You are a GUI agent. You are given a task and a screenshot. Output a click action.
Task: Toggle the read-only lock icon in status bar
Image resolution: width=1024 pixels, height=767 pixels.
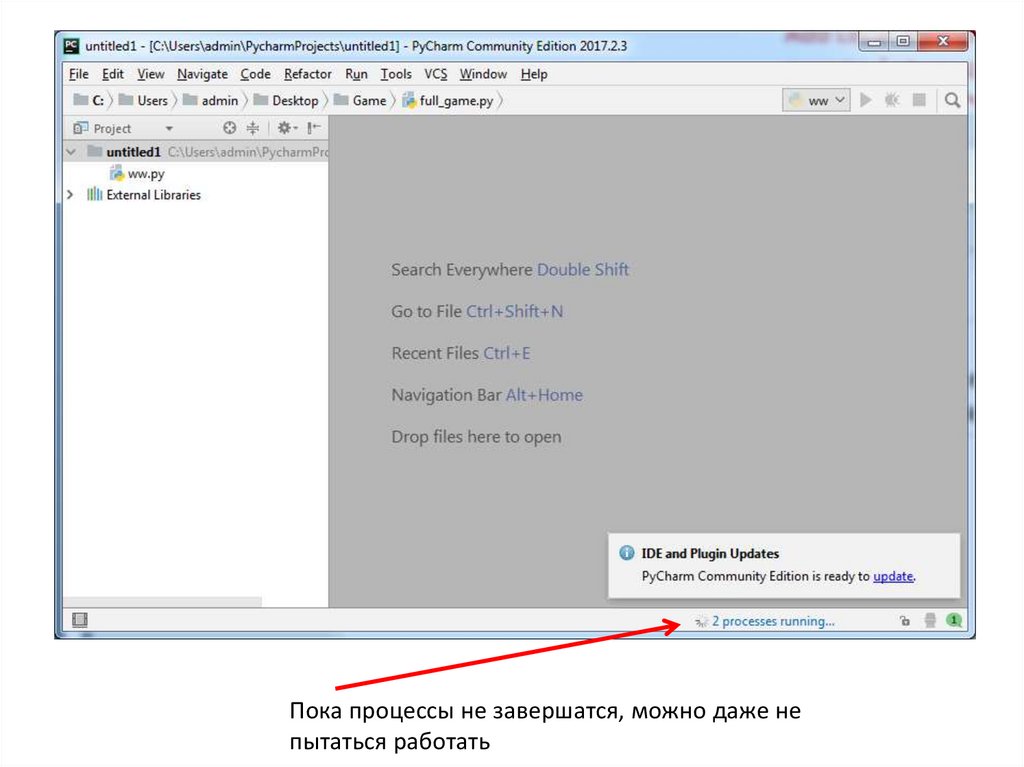point(905,621)
